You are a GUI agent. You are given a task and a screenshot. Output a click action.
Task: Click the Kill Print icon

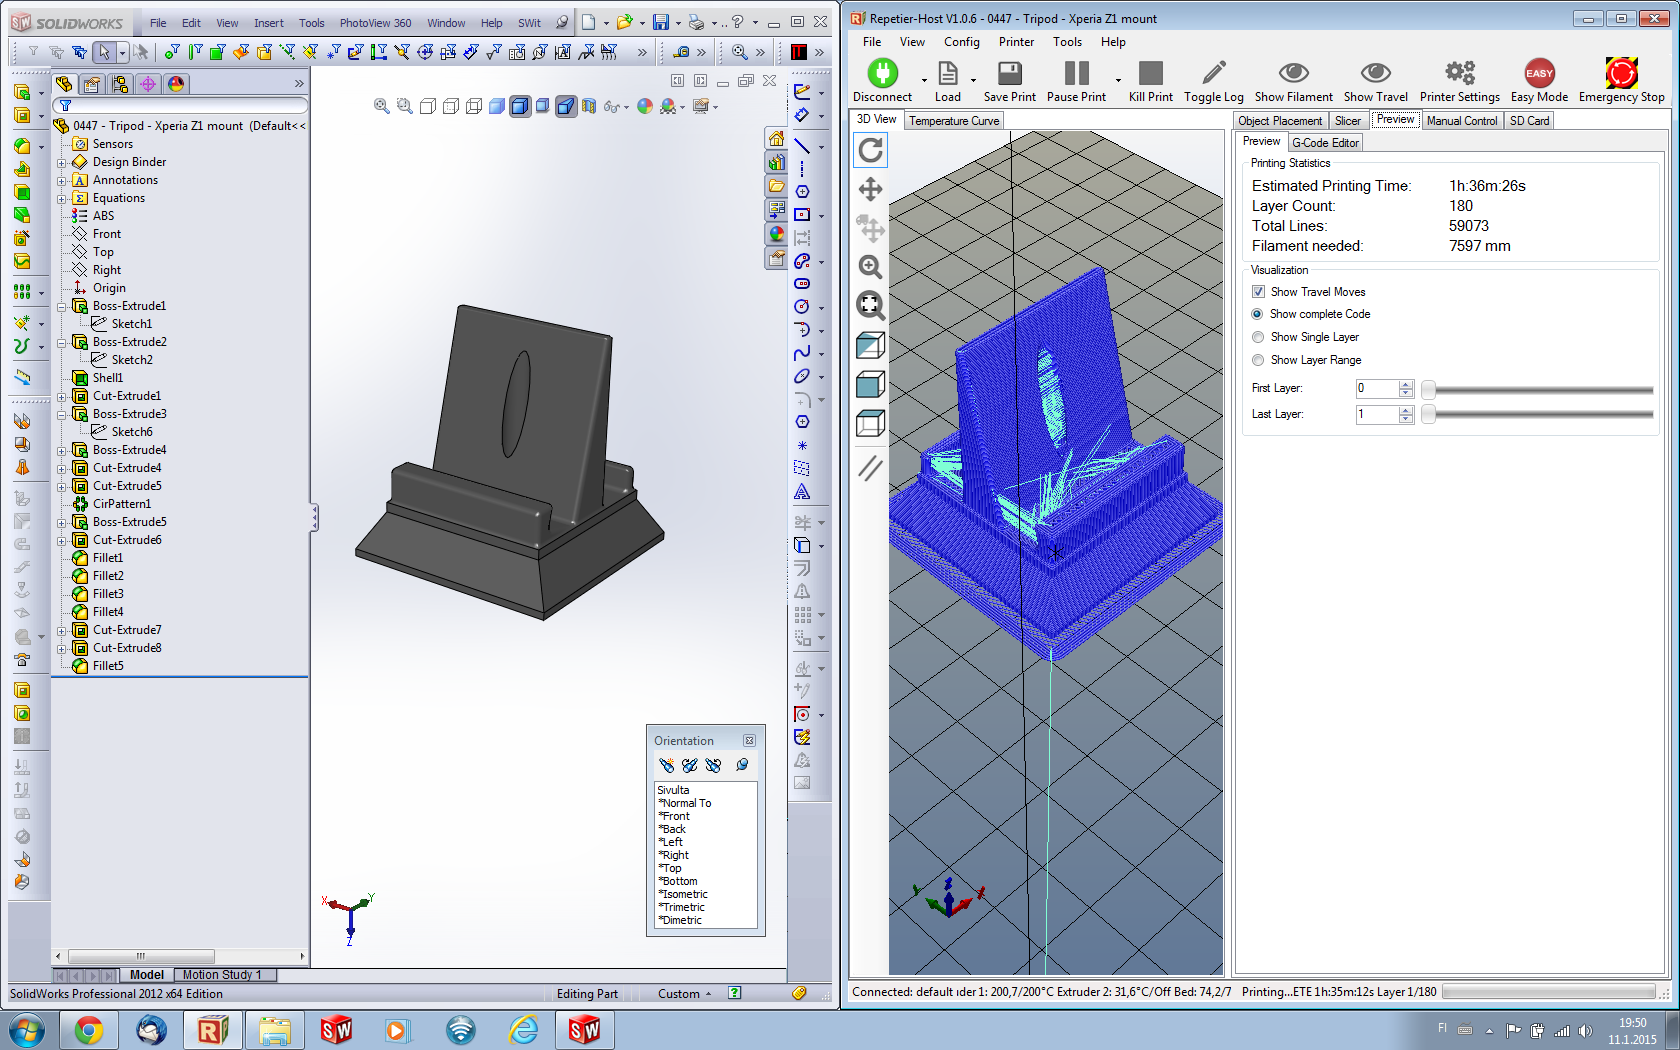pos(1151,73)
